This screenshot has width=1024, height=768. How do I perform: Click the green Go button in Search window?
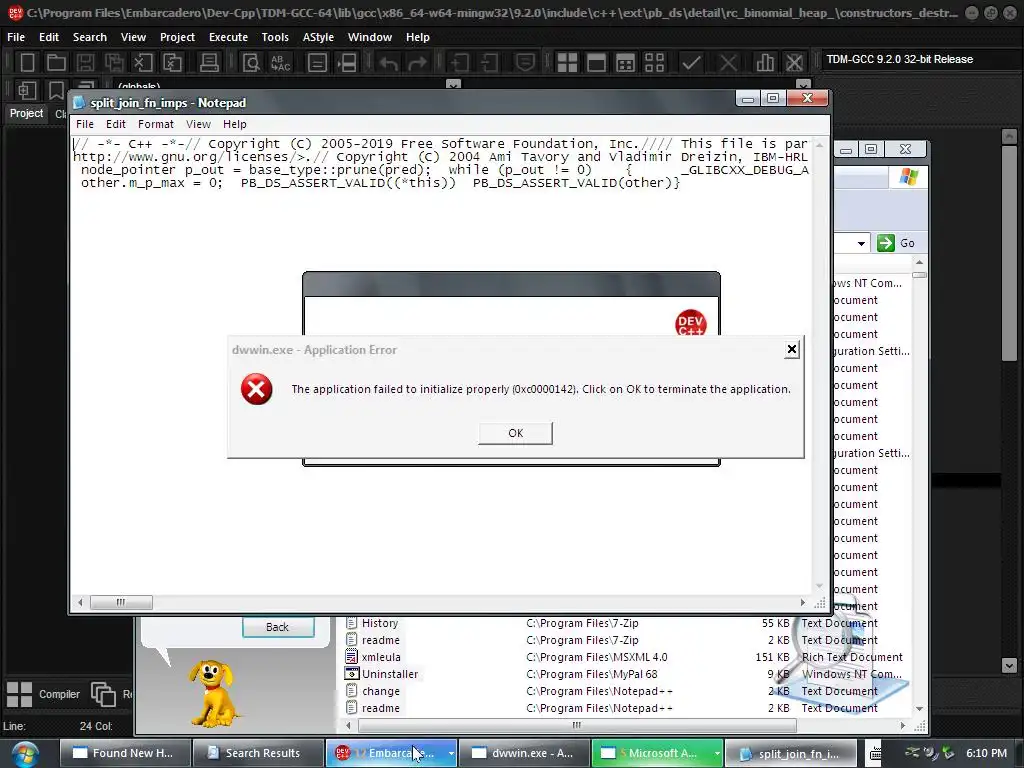click(x=896, y=243)
